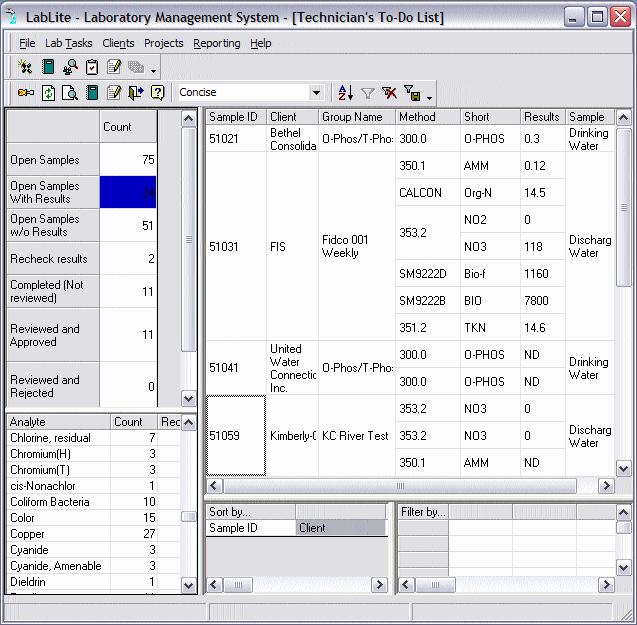637x625 pixels.
Task: Click the new sample sparkle tools icon
Action: (x=25, y=67)
